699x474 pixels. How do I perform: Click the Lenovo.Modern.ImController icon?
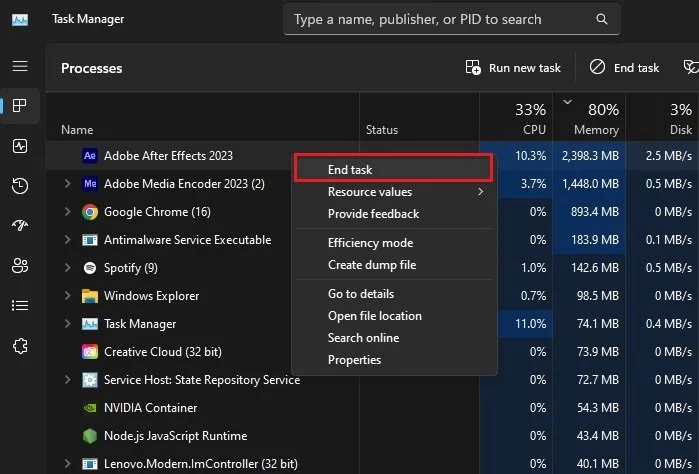(90, 464)
